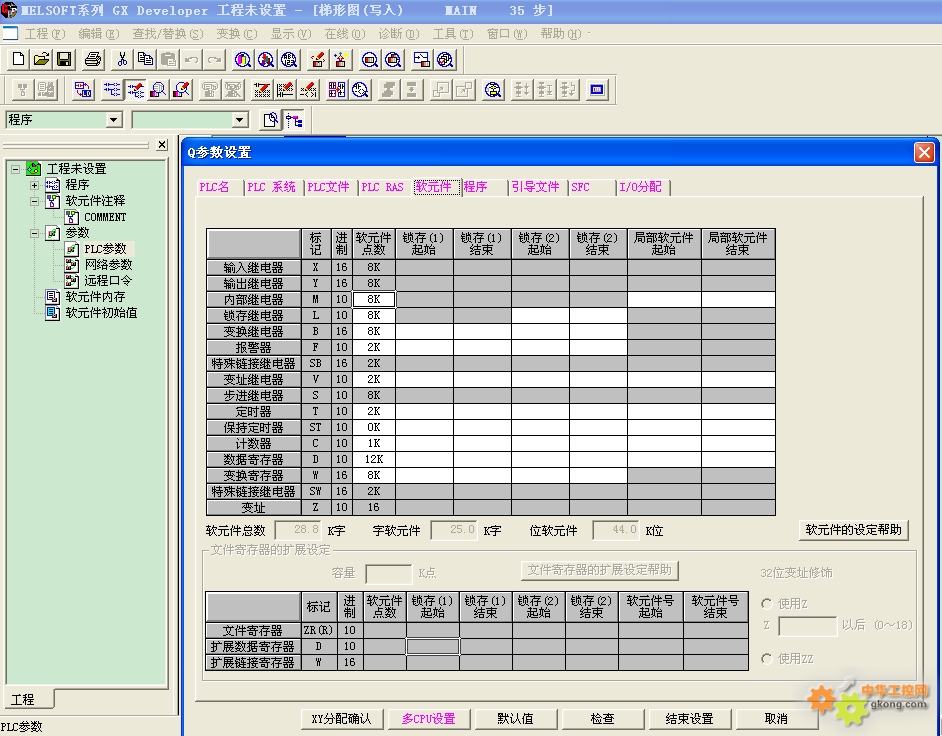Click the 保持定时器 ST points cell showing 0K
The height and width of the screenshot is (736, 942).
374,427
